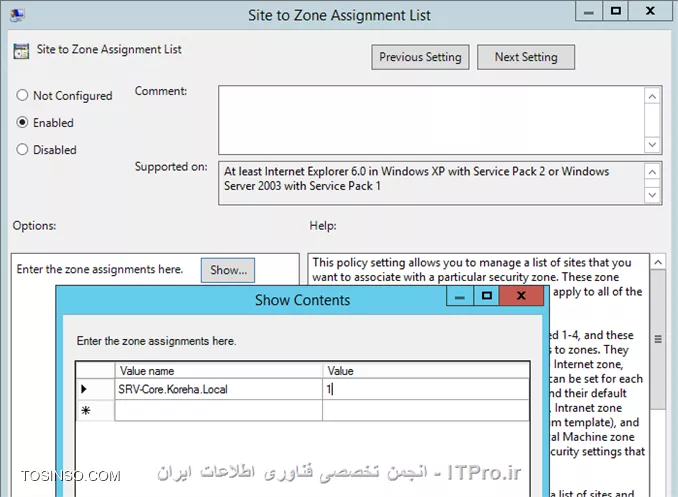This screenshot has height=497, width=678.
Task: Click empty Value cell in new row
Action: point(425,410)
